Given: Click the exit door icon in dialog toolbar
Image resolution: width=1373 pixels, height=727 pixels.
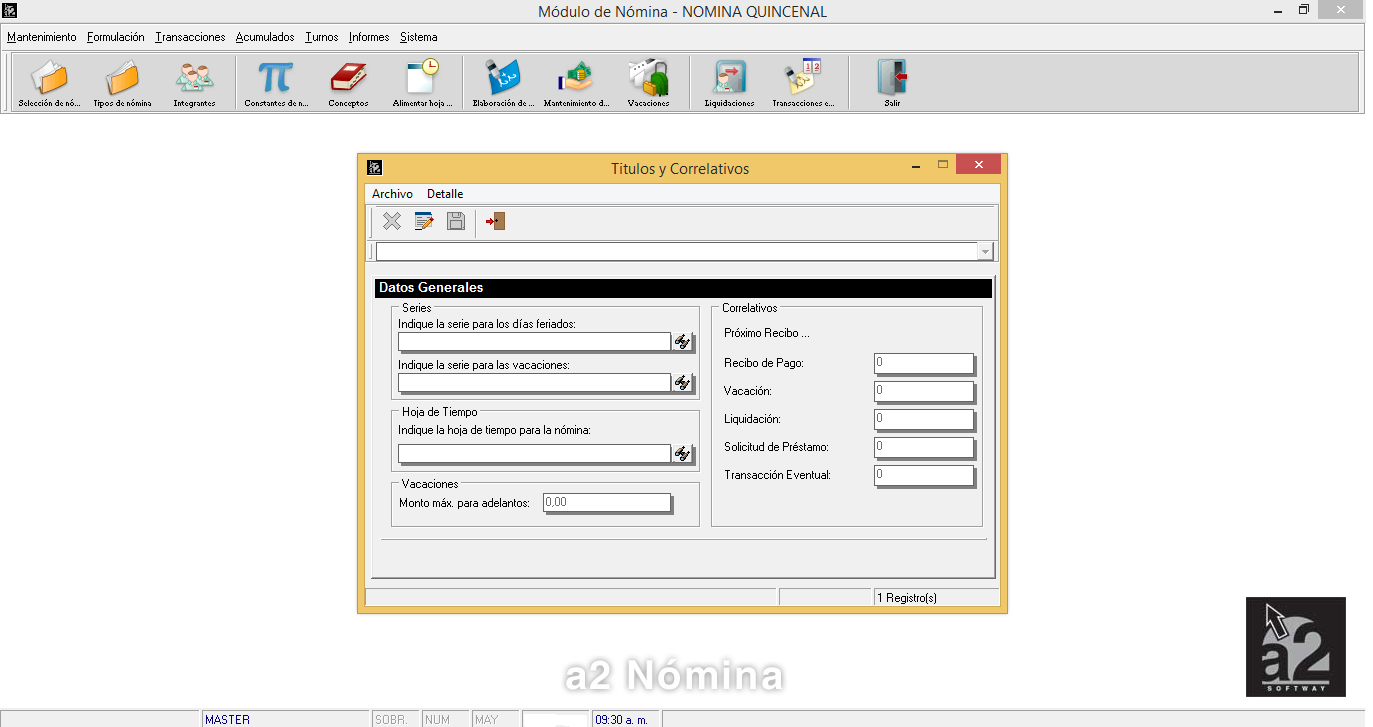Looking at the screenshot, I should (x=495, y=221).
